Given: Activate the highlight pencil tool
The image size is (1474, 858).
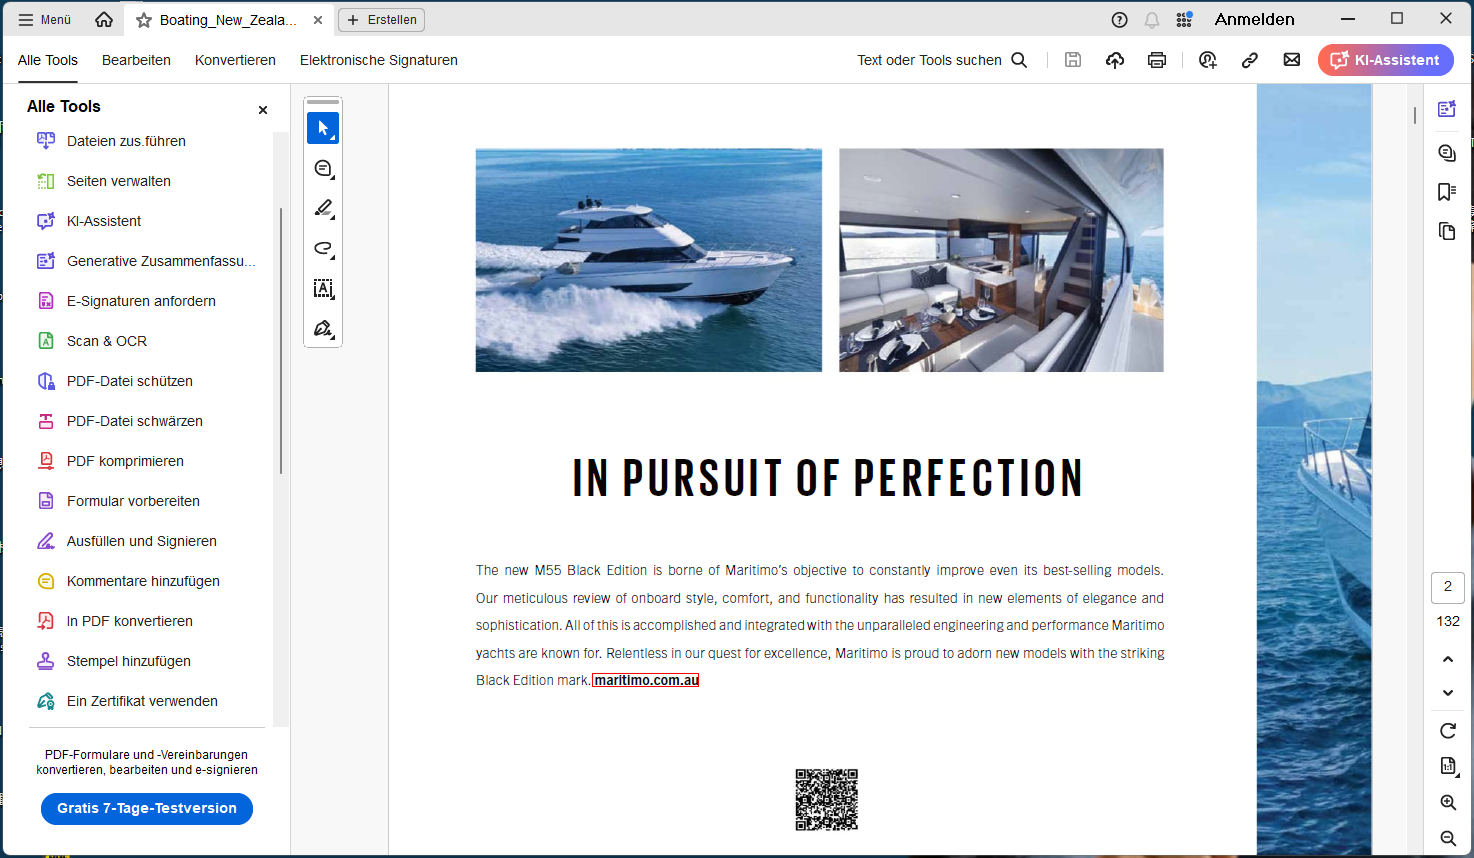Looking at the screenshot, I should [323, 208].
